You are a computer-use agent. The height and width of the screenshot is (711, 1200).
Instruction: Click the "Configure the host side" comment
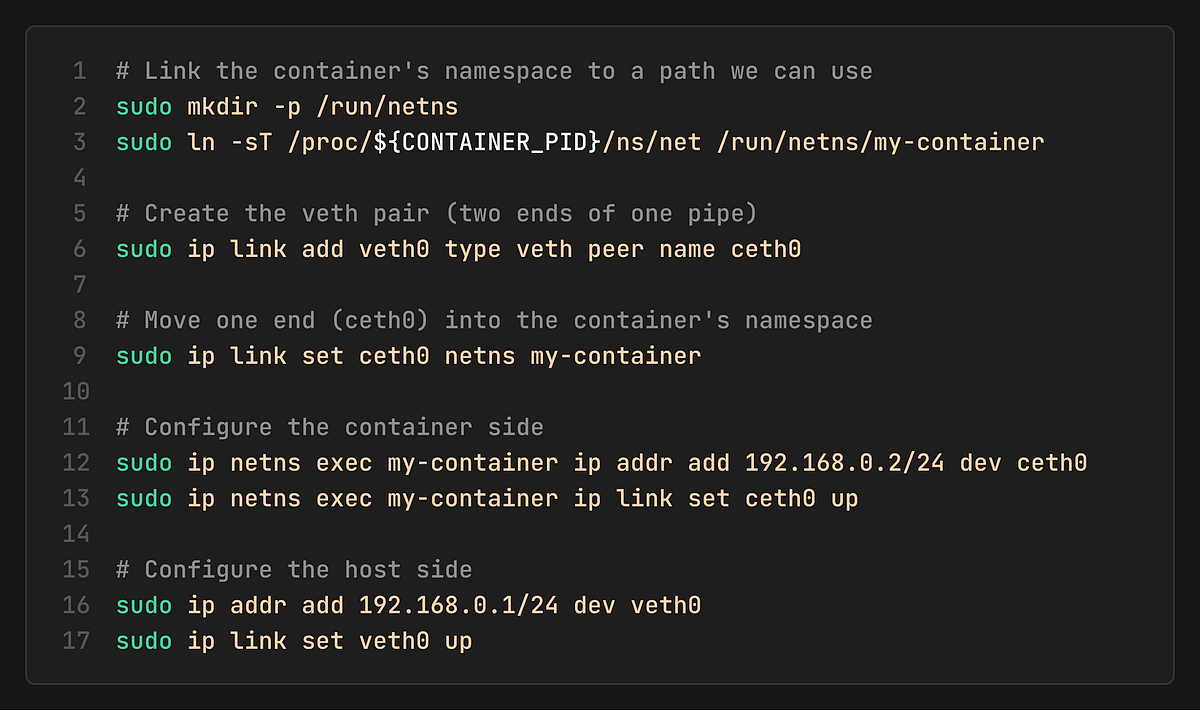(x=294, y=569)
